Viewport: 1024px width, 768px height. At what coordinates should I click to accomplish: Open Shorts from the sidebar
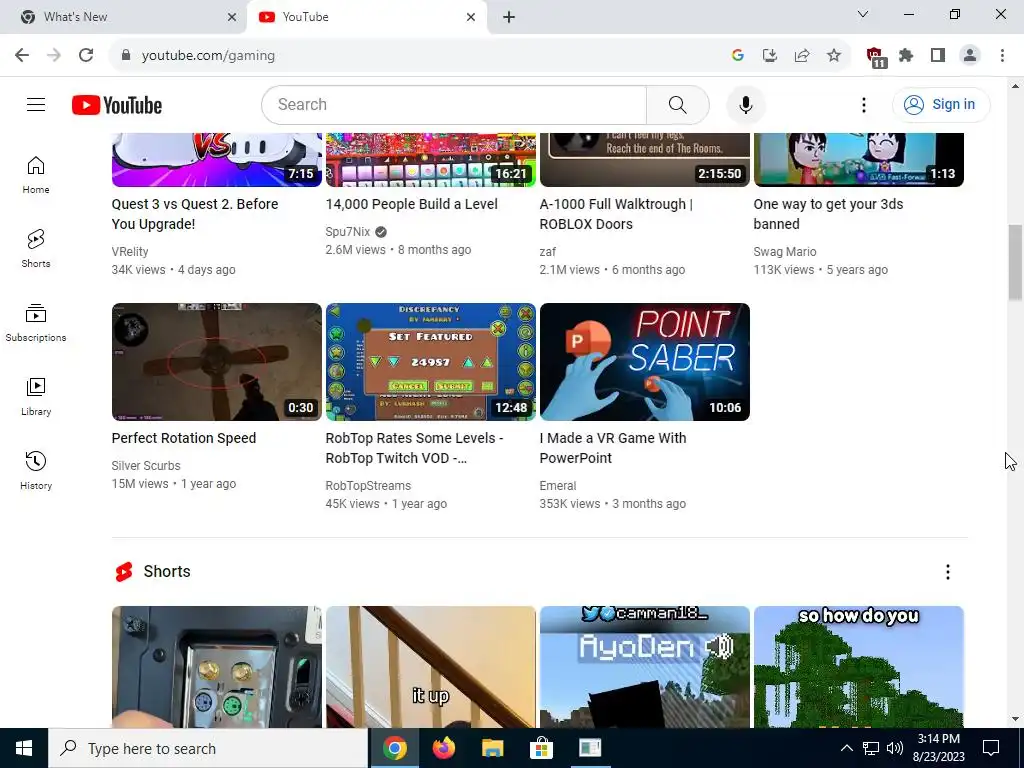[x=36, y=249]
